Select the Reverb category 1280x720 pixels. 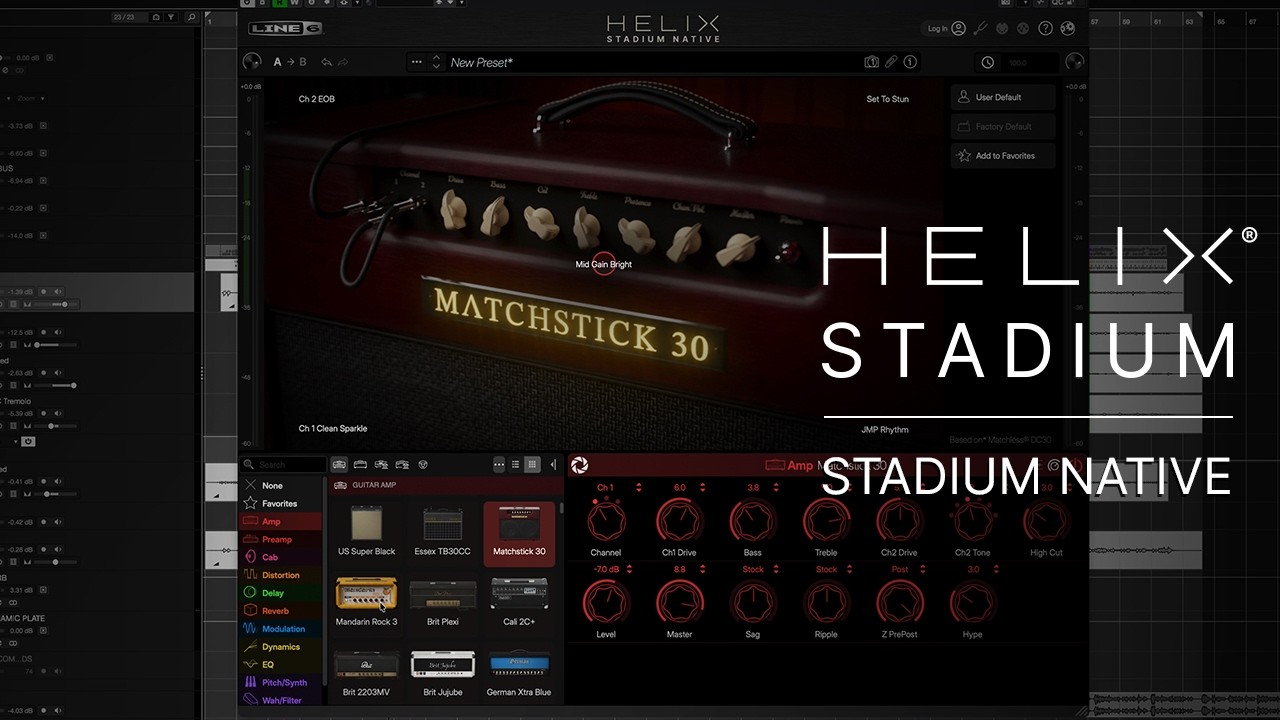pos(281,611)
